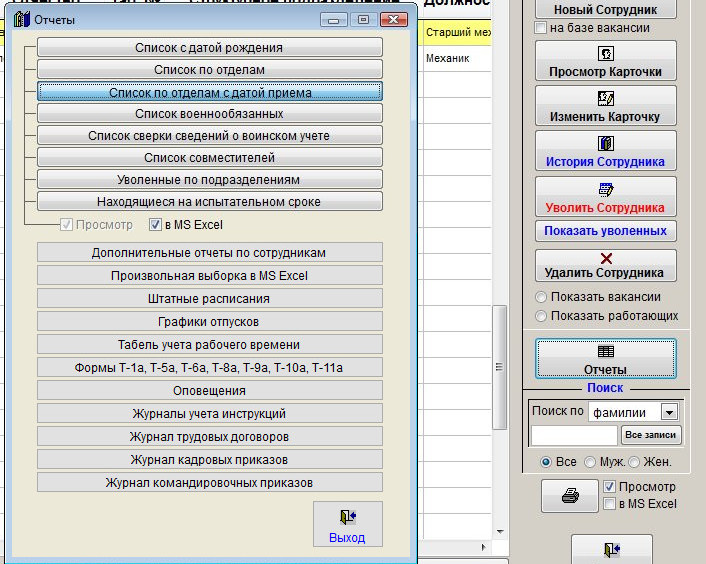Open Список с датой рождения report
The image size is (706, 564).
pos(210,47)
